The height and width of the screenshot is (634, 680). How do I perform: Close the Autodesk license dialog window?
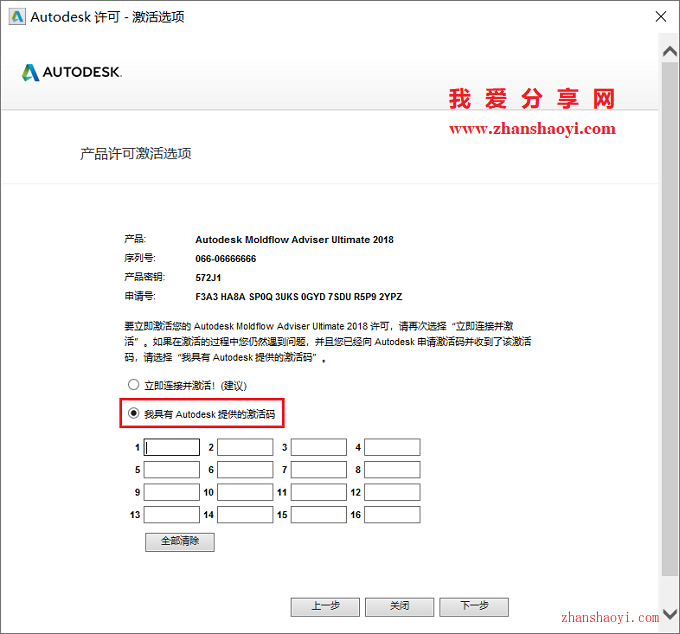661,16
